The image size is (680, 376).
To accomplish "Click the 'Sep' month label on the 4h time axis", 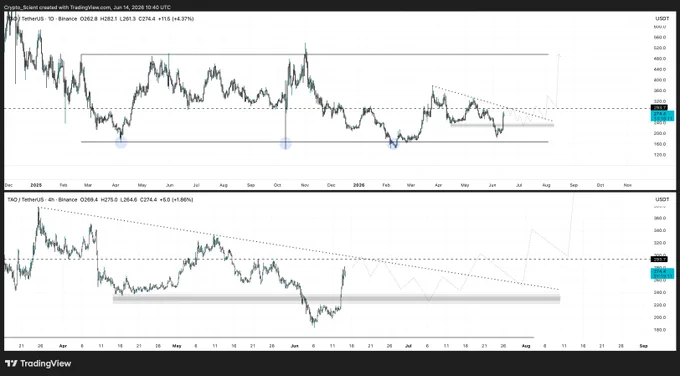I will 644,346.
